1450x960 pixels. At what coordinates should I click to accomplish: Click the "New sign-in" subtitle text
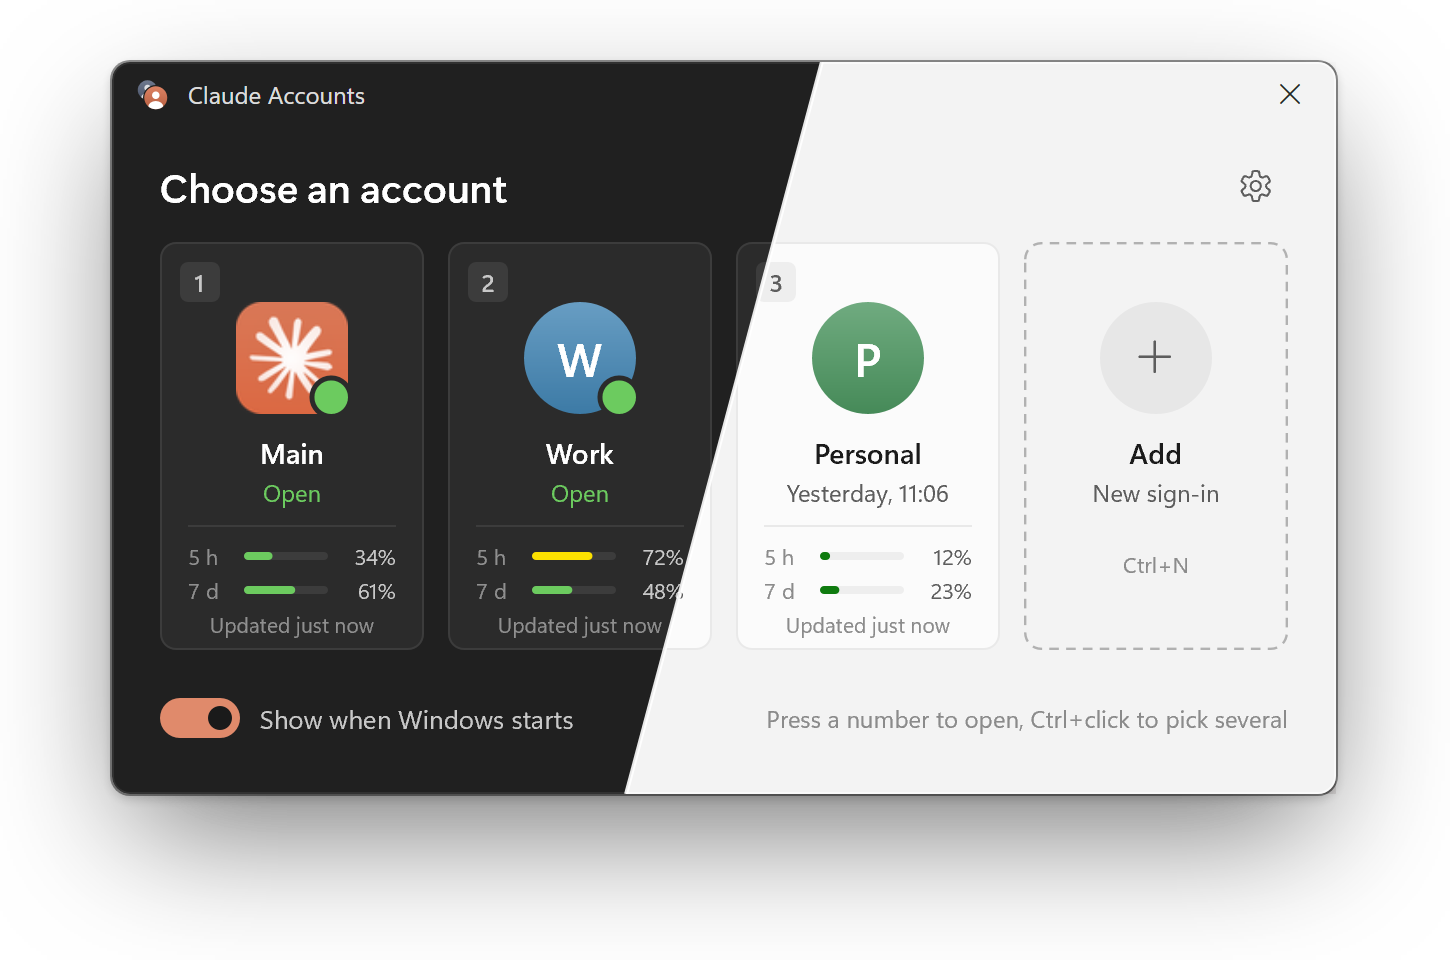tap(1156, 494)
